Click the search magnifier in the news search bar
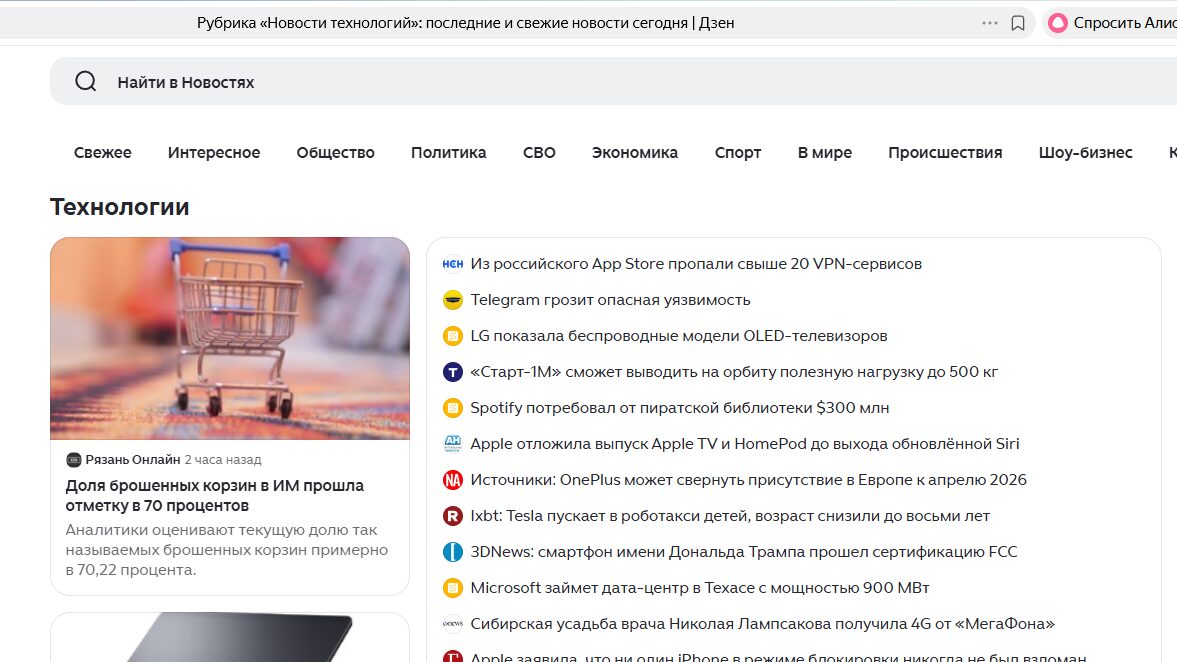This screenshot has width=1177, height=662. [85, 81]
